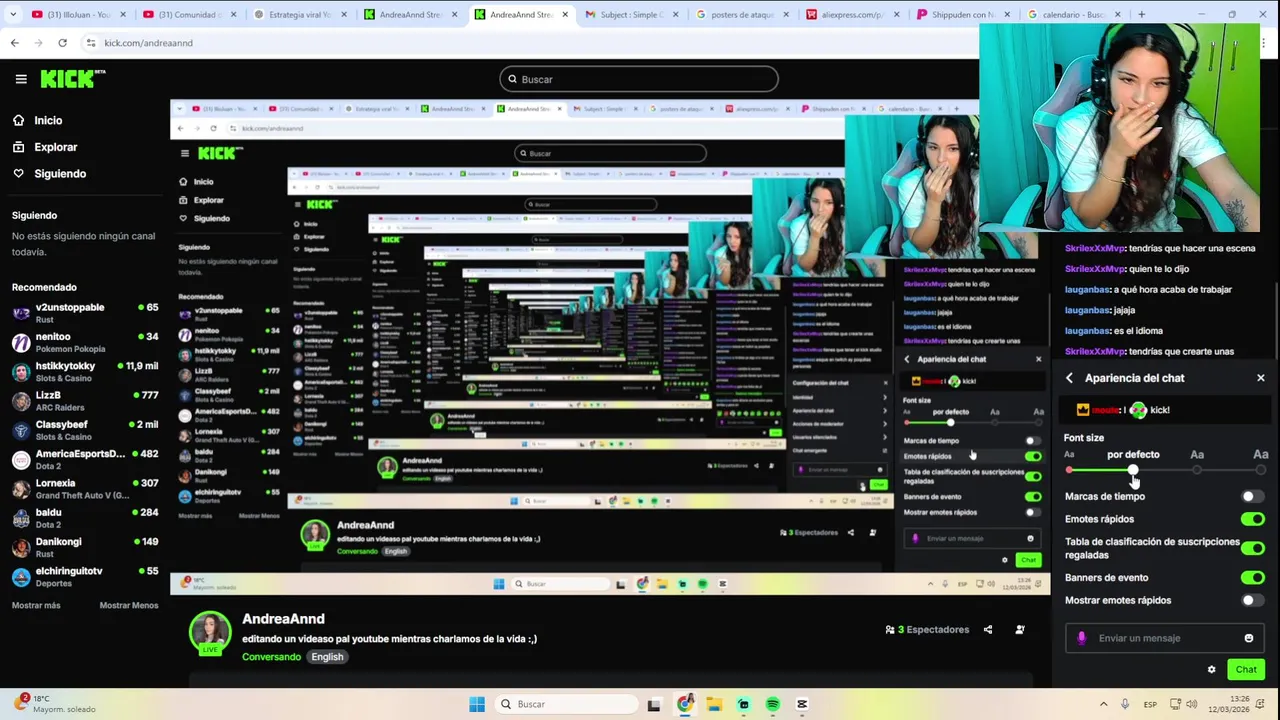Click browser forward arrow

(38, 43)
